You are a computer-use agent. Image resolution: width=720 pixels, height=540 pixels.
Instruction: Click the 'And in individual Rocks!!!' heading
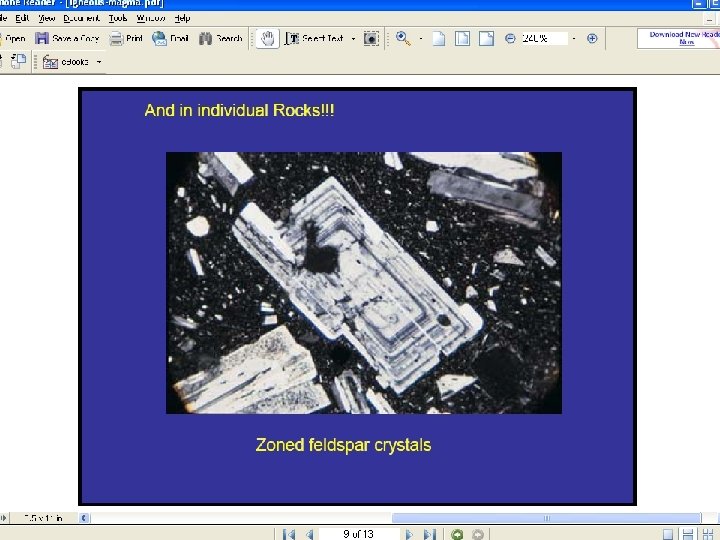pyautogui.click(x=239, y=110)
